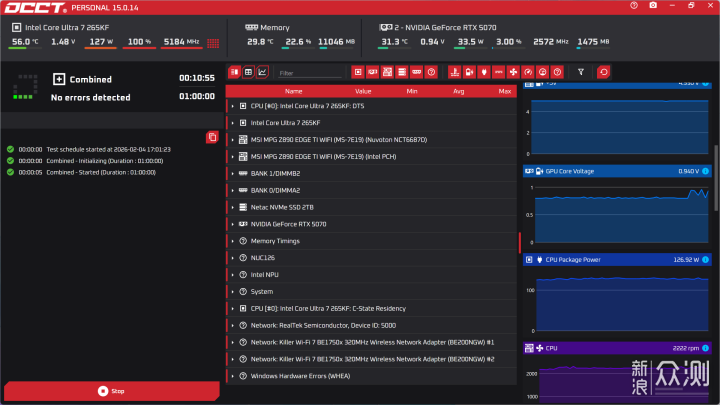This screenshot has width=720, height=405.
Task: Stop the running Combined test
Action: click(x=112, y=391)
